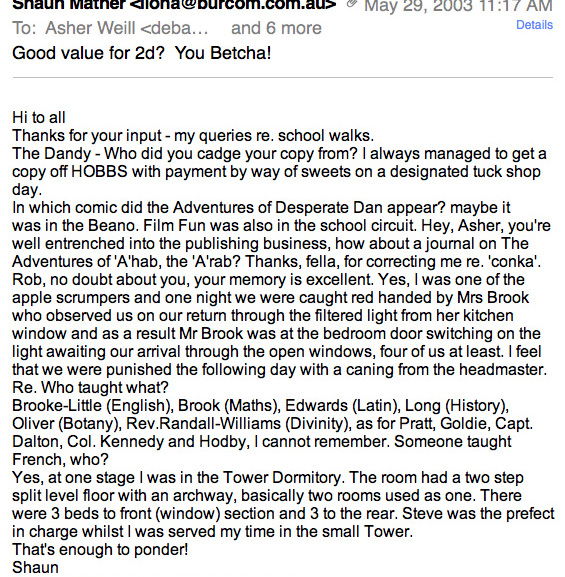The width and height of the screenshot is (565, 577).
Task: Click the word HOBBS in the message
Action: [99, 171]
